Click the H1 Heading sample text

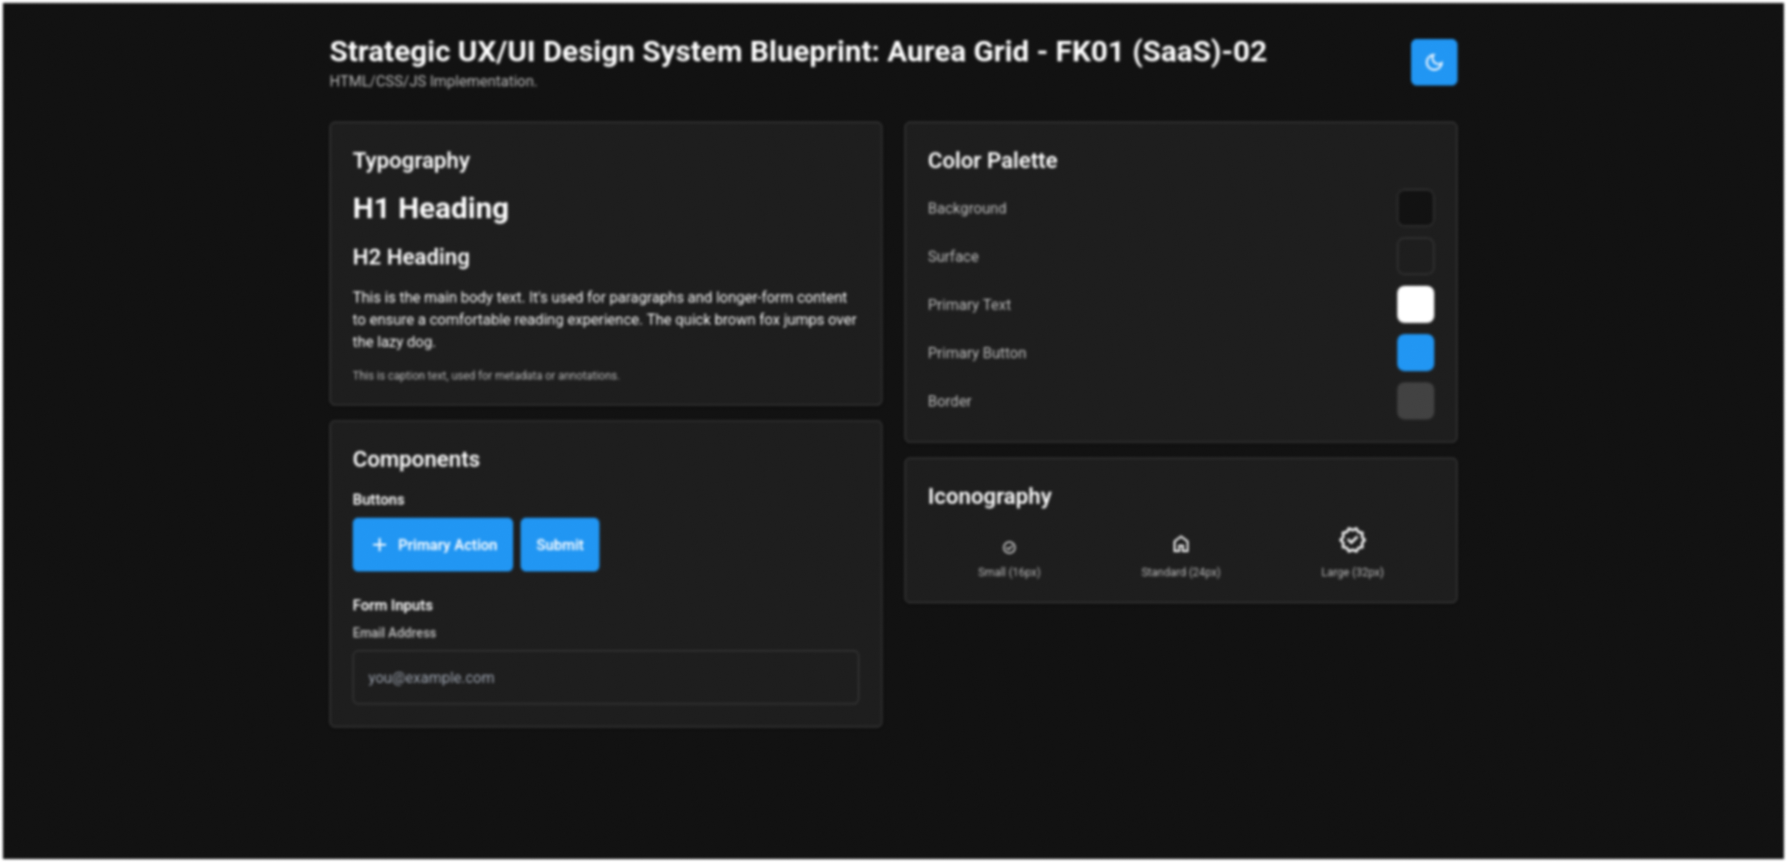click(x=430, y=208)
